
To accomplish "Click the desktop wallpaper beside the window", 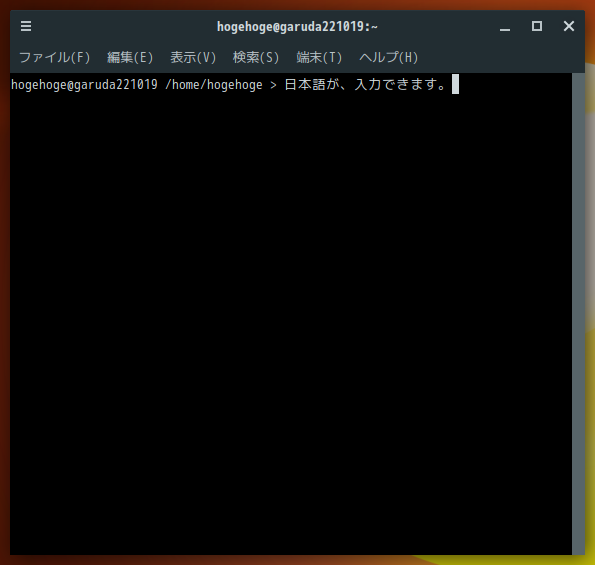I will click(x=590, y=304).
